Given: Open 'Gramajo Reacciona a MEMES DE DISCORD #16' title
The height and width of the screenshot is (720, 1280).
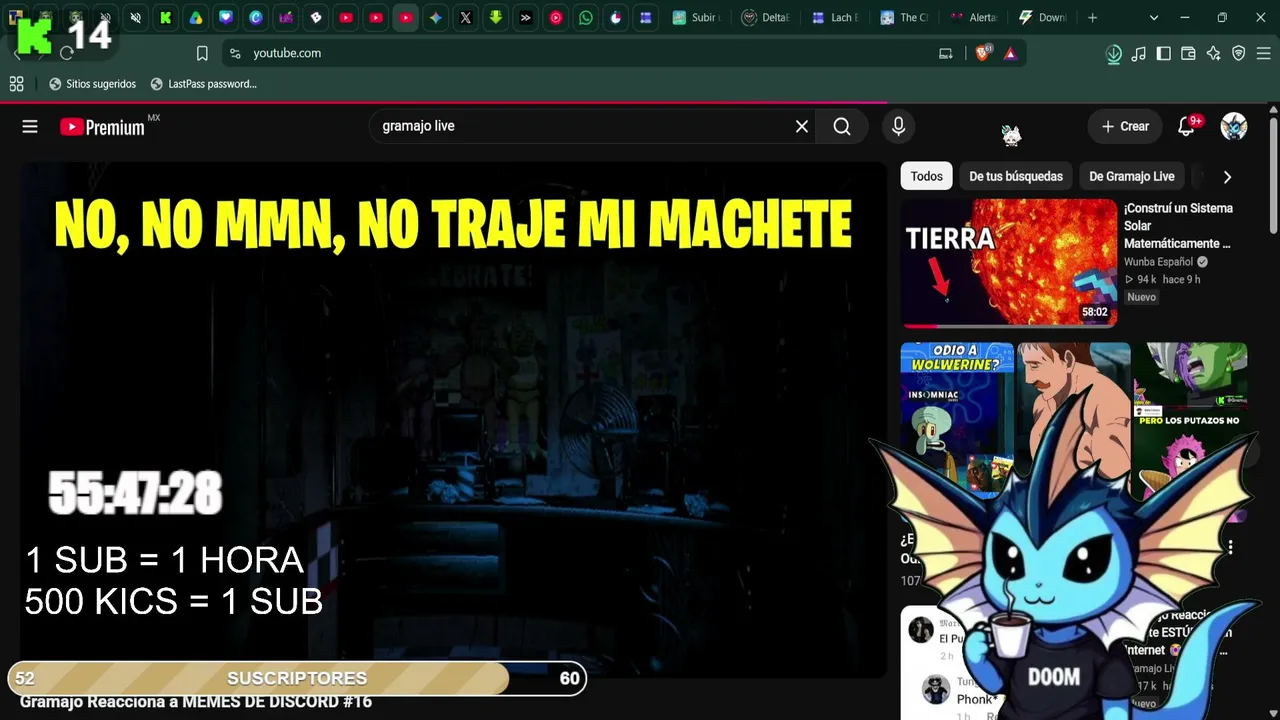Looking at the screenshot, I should click(196, 702).
